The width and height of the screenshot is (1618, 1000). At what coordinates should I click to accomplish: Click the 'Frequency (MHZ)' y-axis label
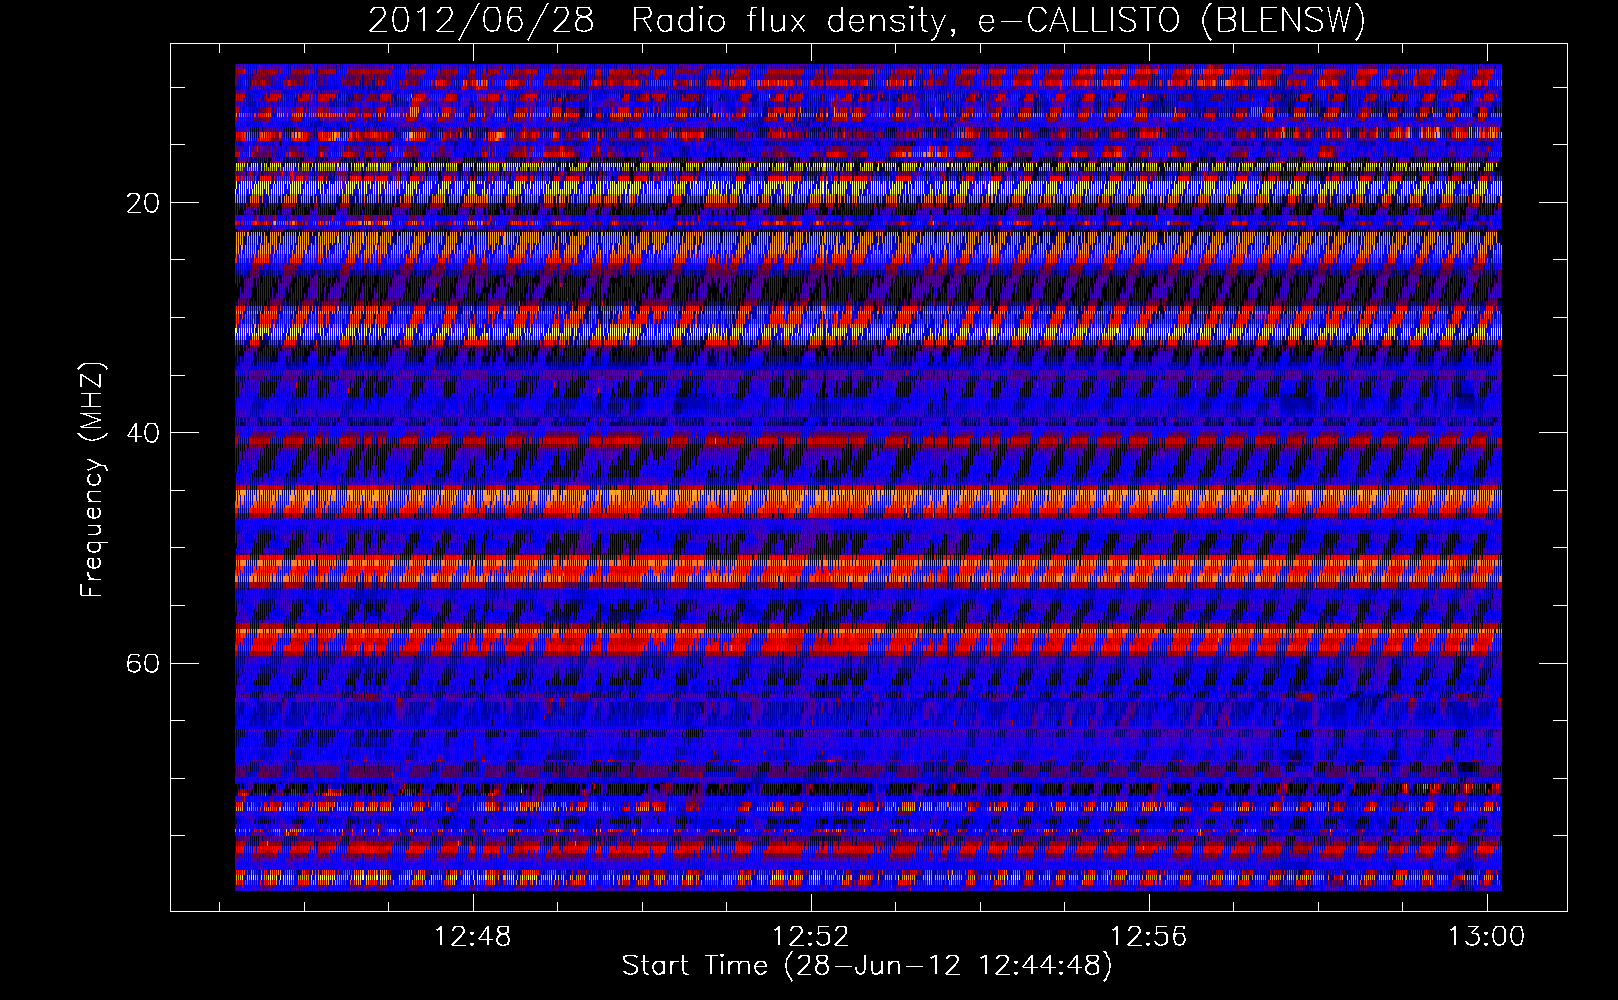coord(92,480)
